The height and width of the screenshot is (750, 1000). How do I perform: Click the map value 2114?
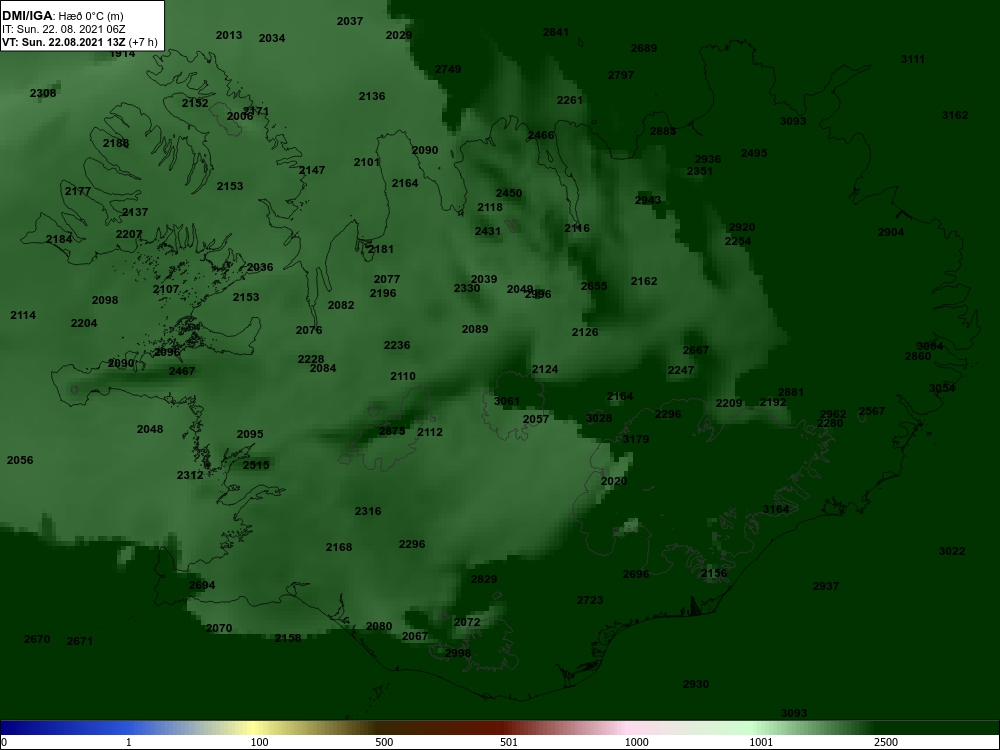23,316
